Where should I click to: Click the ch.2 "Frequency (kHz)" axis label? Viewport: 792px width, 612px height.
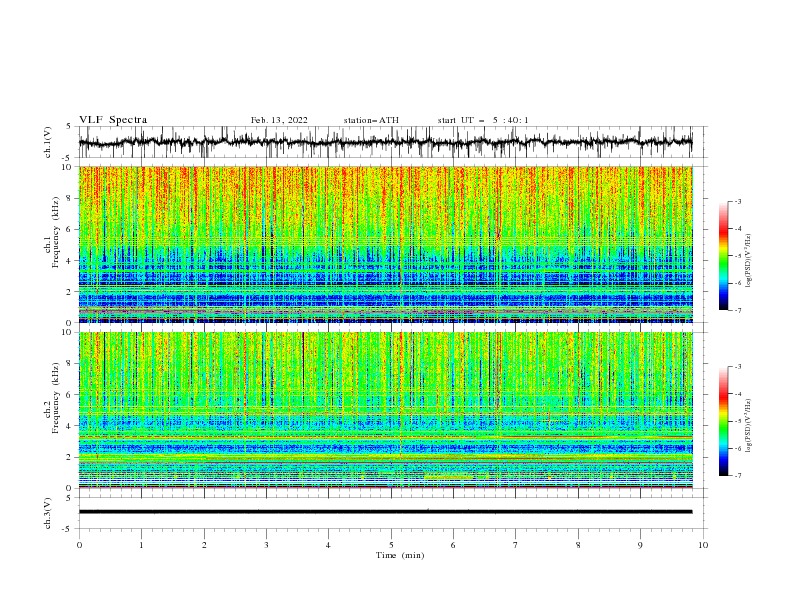(56, 398)
